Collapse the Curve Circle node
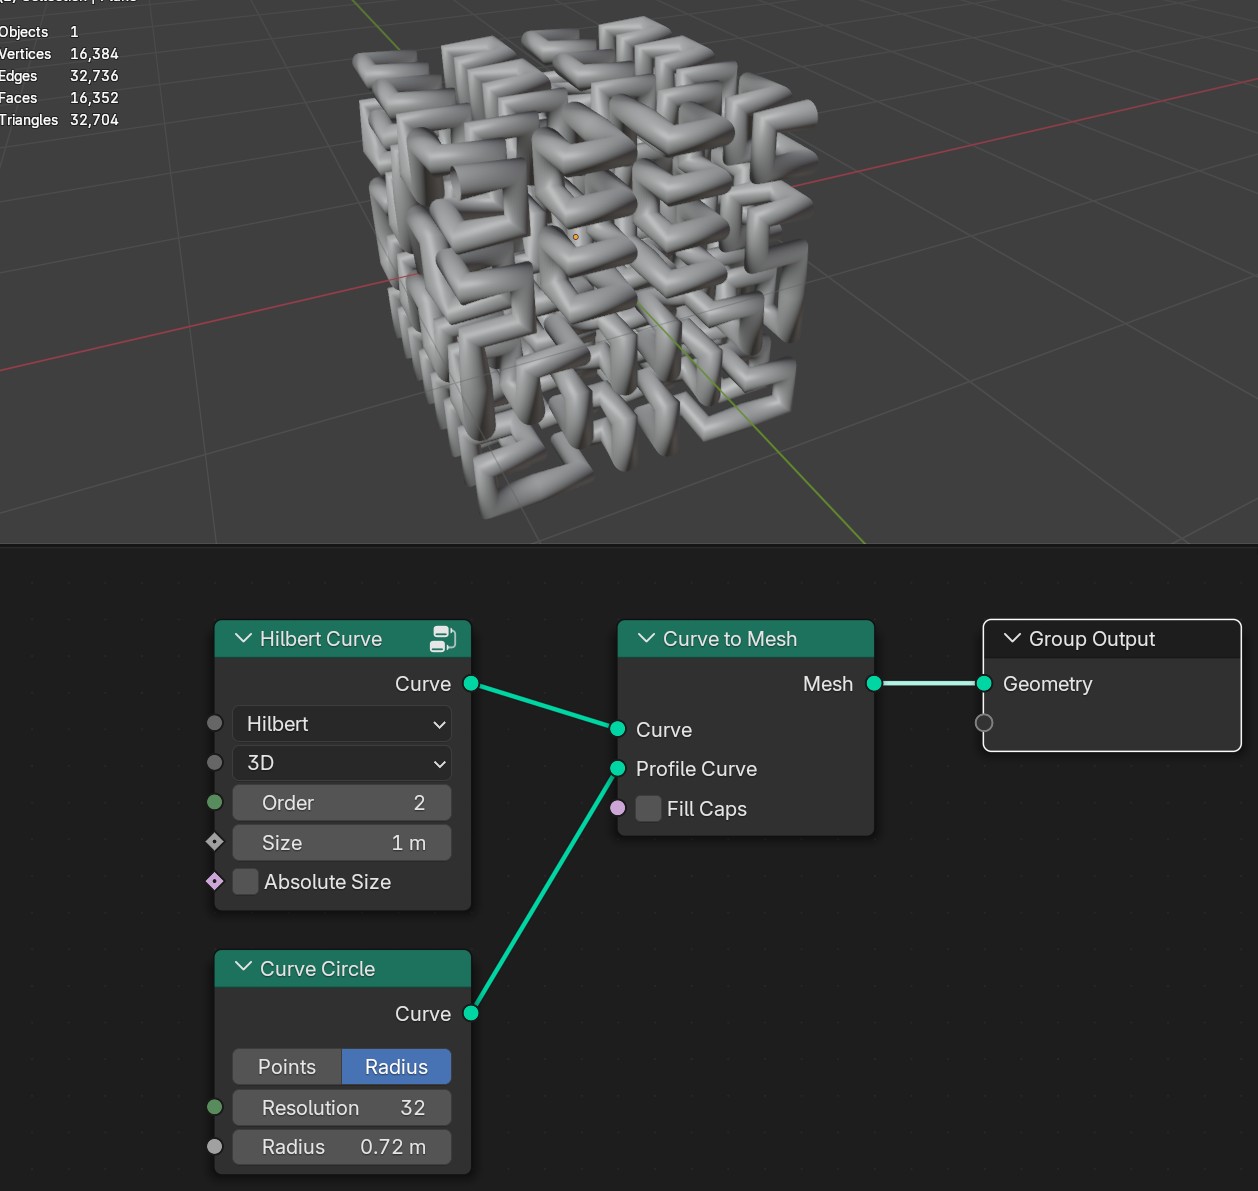 click(x=243, y=967)
